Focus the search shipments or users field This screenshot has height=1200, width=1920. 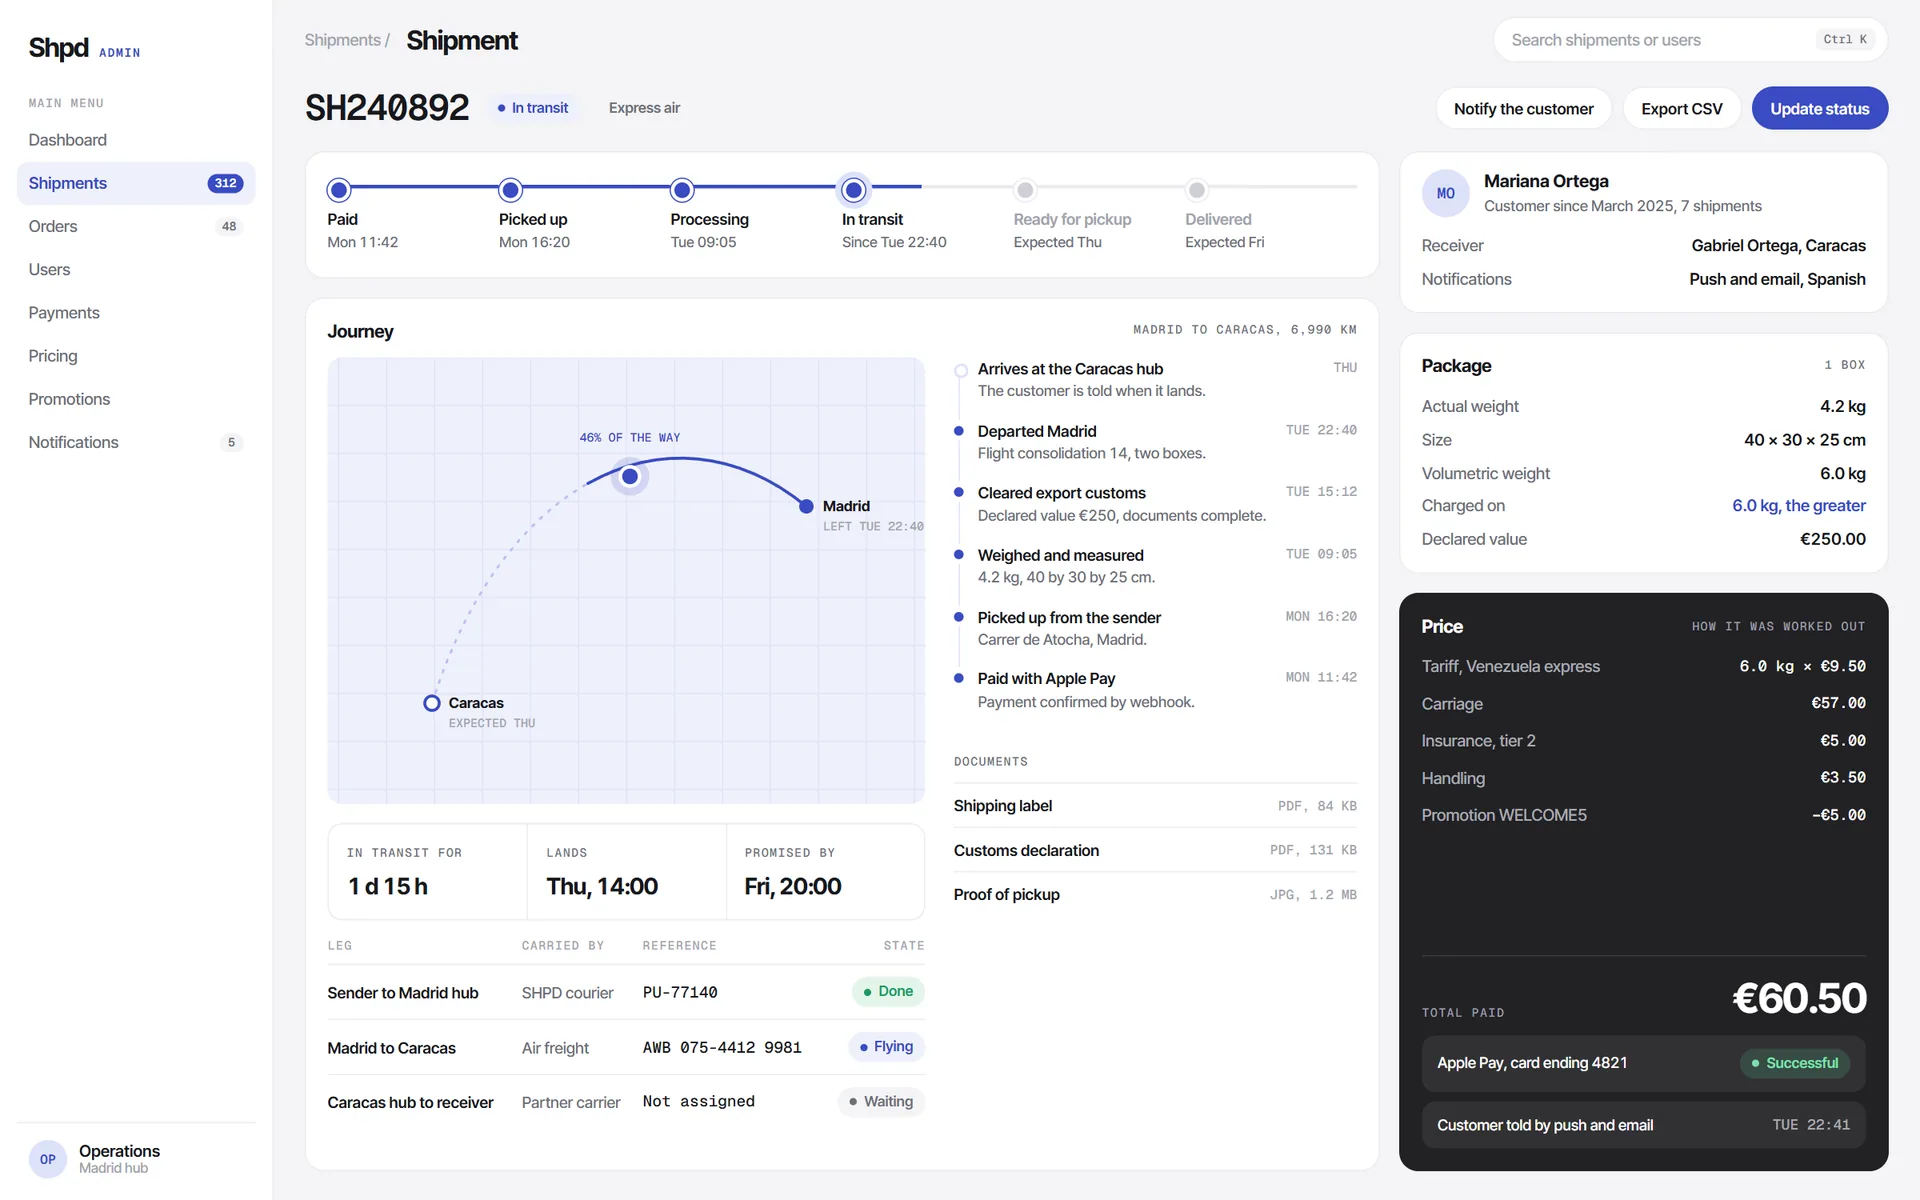(x=1690, y=40)
